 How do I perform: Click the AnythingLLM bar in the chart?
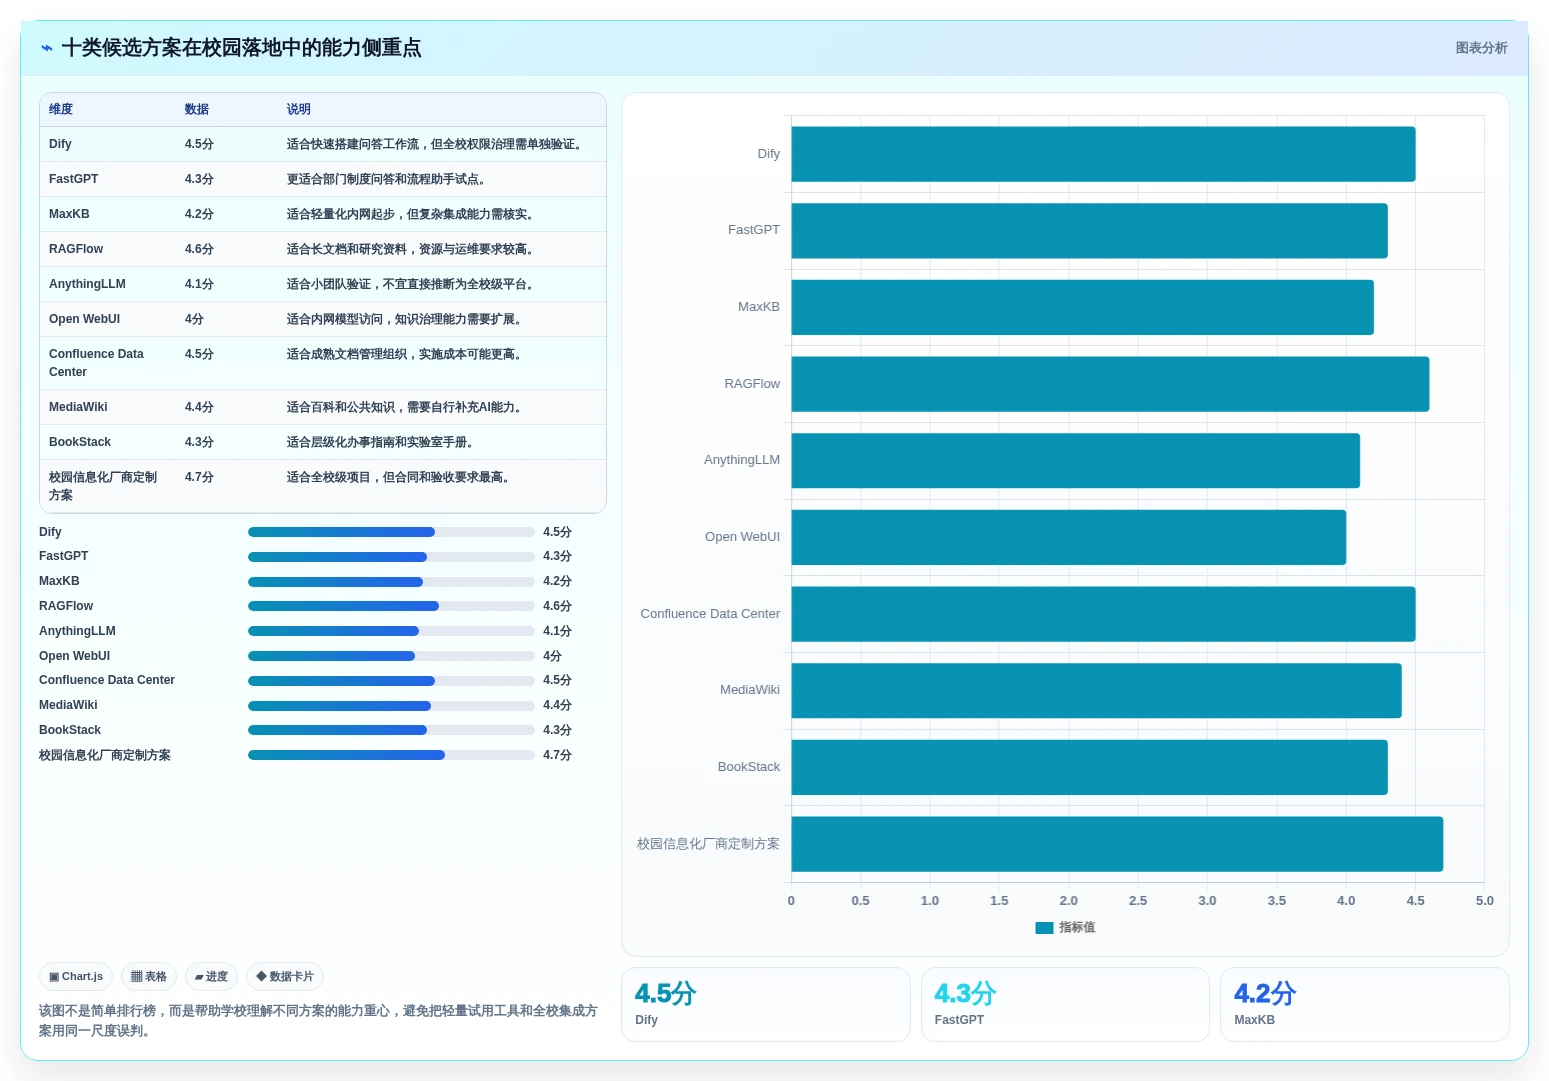[x=1075, y=461]
